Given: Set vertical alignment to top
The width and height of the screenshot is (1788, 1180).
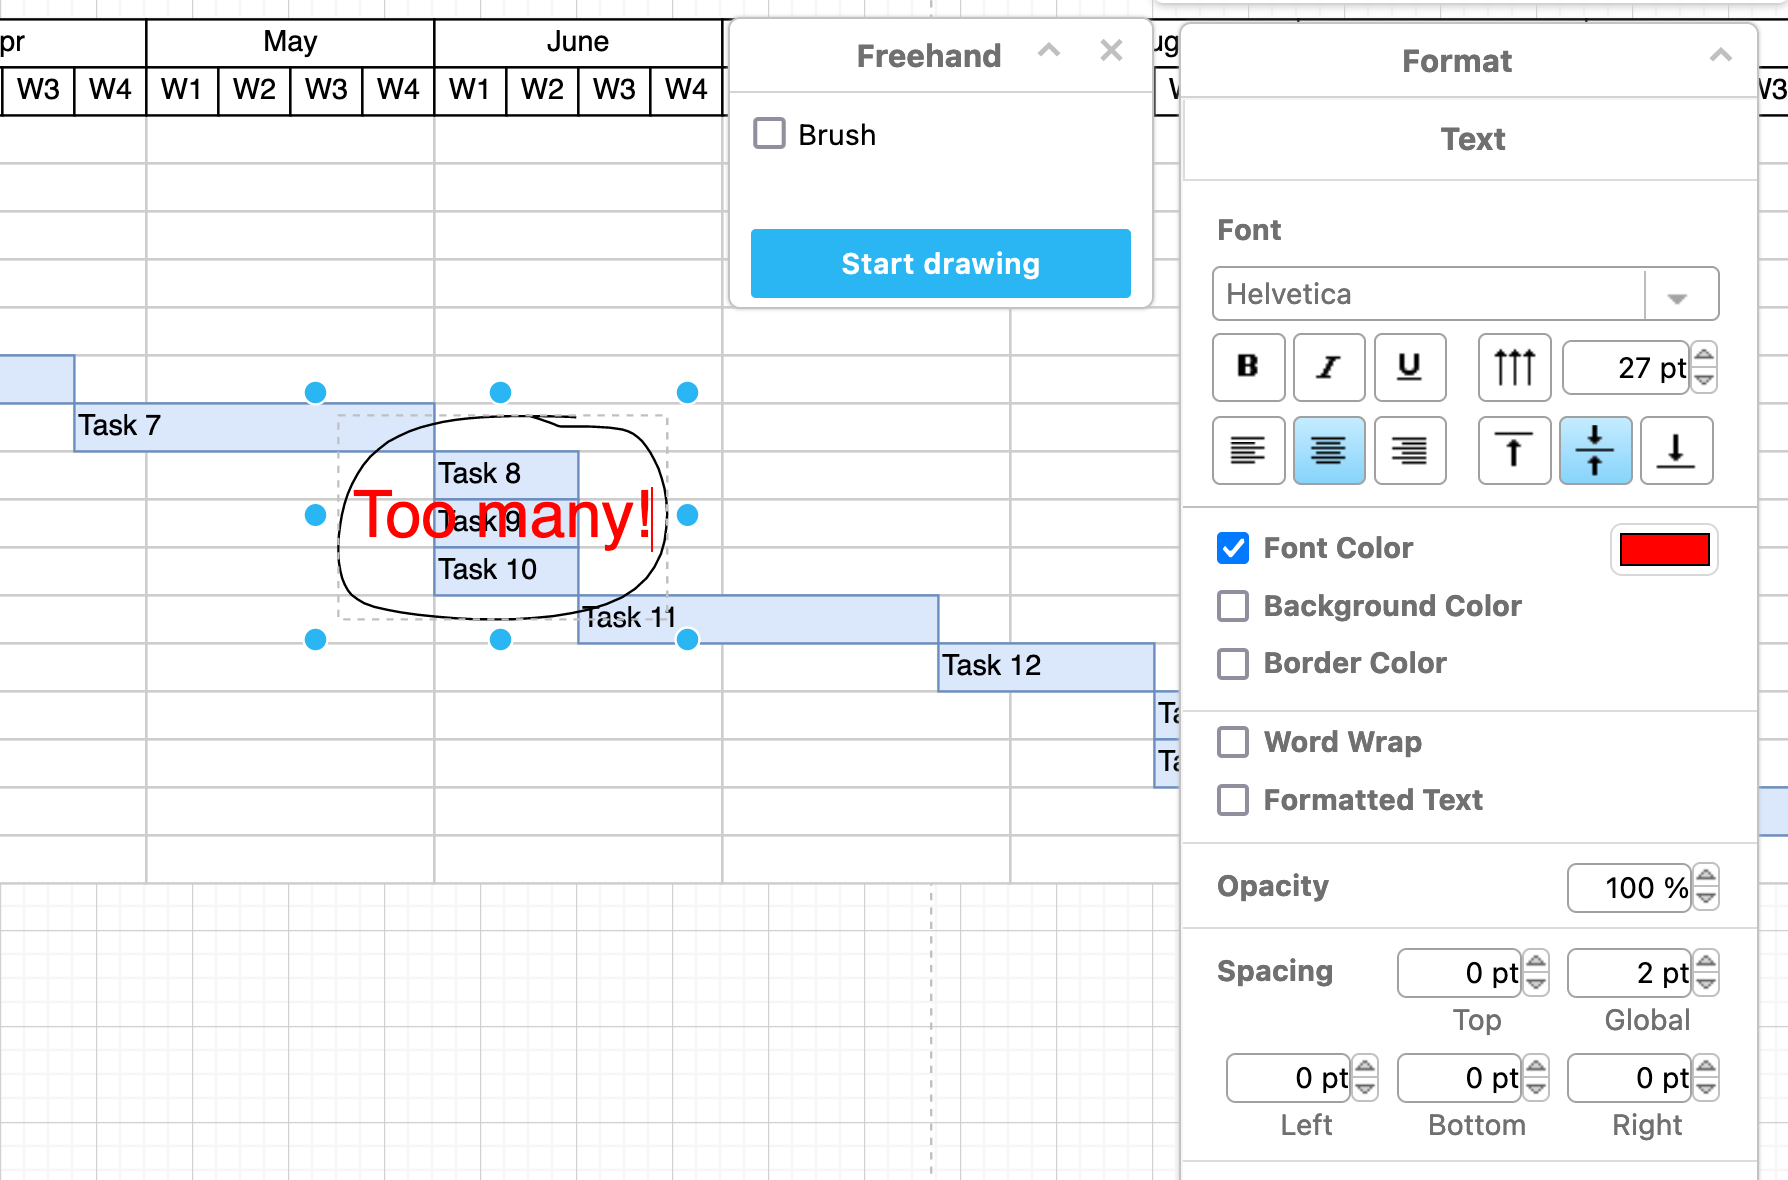Looking at the screenshot, I should click(1514, 451).
